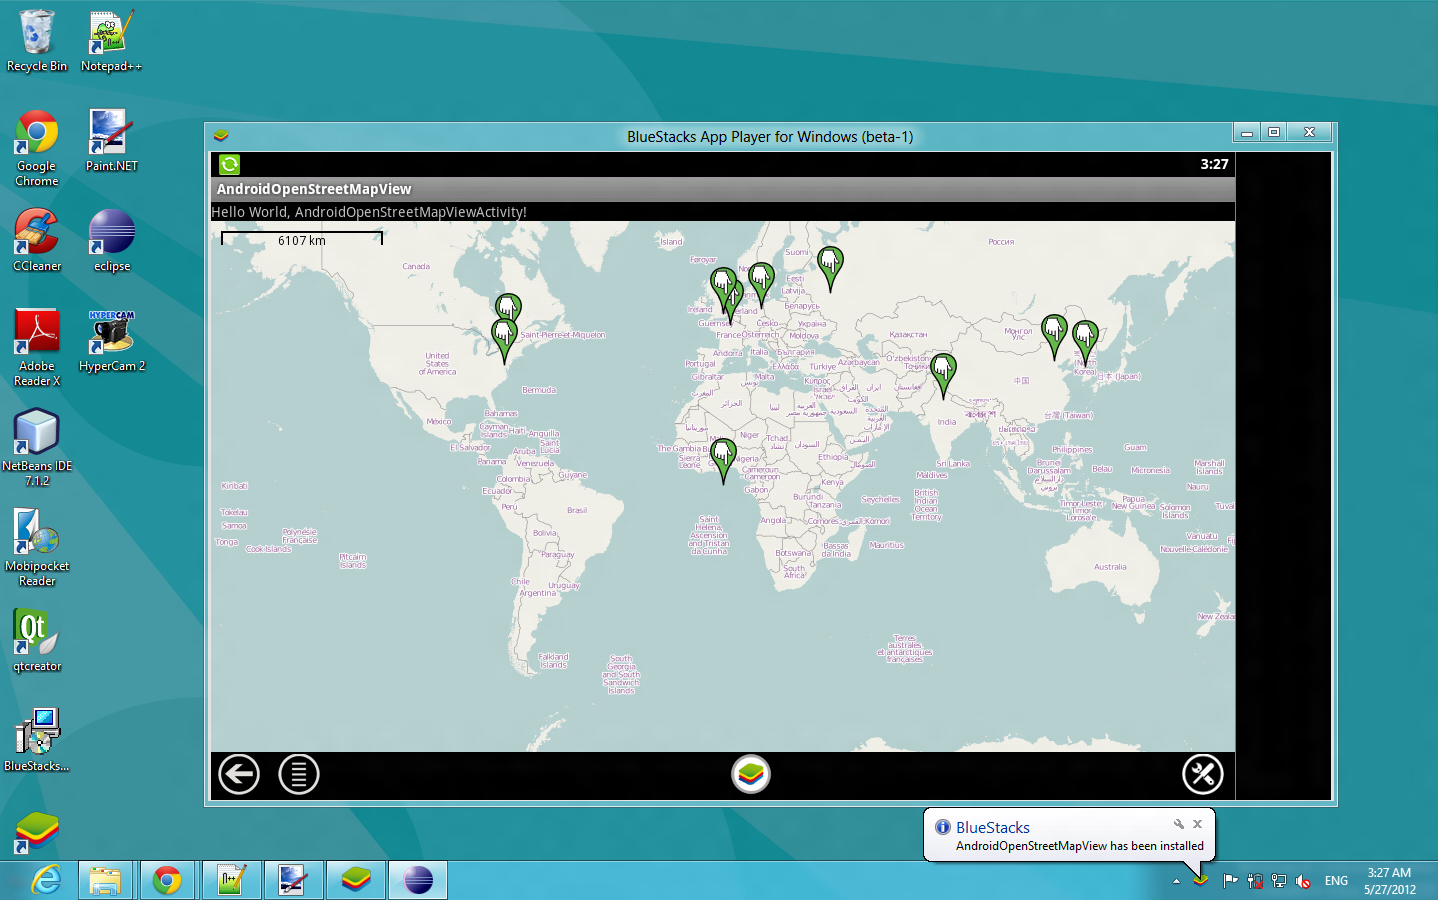Maximize the BlueStacks App Player window
This screenshot has height=900, width=1438.
pos(1274,132)
